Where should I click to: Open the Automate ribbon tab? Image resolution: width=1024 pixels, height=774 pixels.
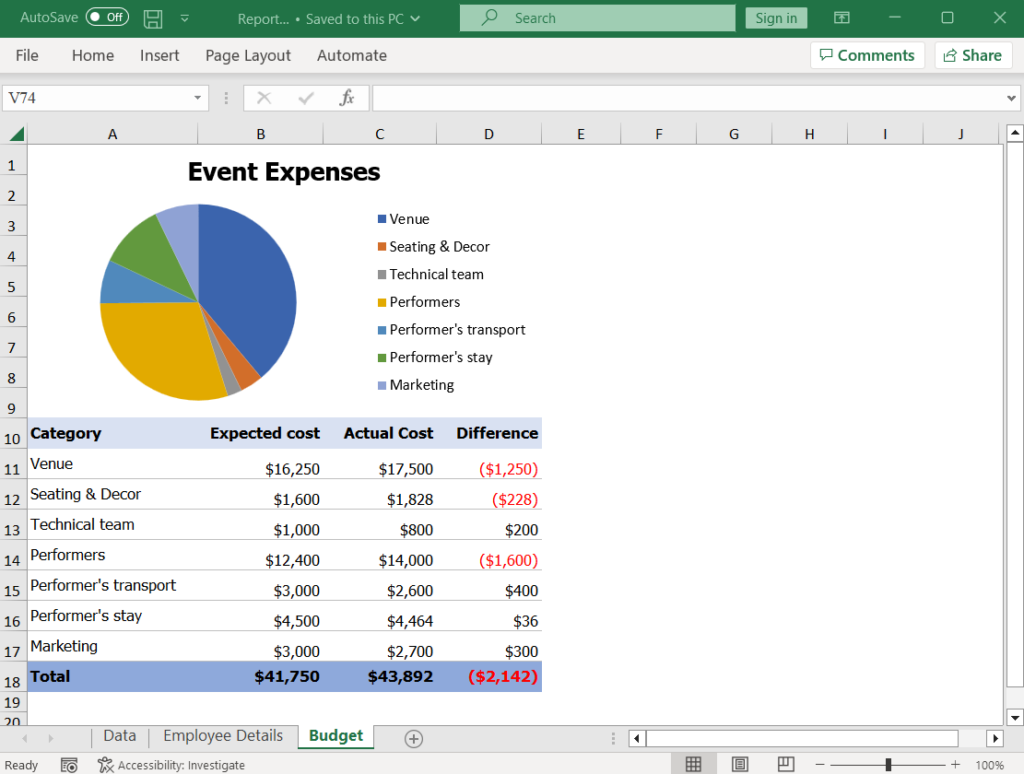(352, 56)
